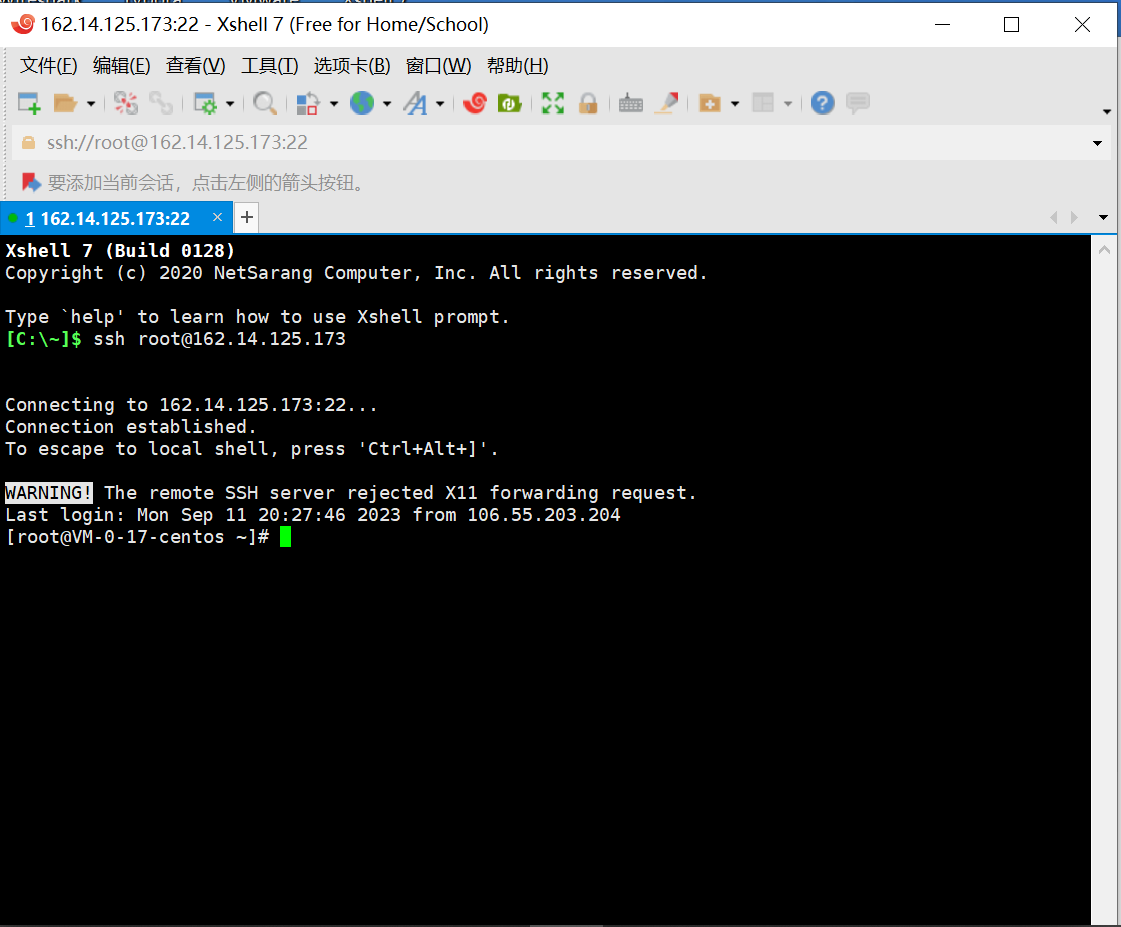The height and width of the screenshot is (927, 1121).
Task: Open the 选项卡(B) menu
Action: coord(352,66)
